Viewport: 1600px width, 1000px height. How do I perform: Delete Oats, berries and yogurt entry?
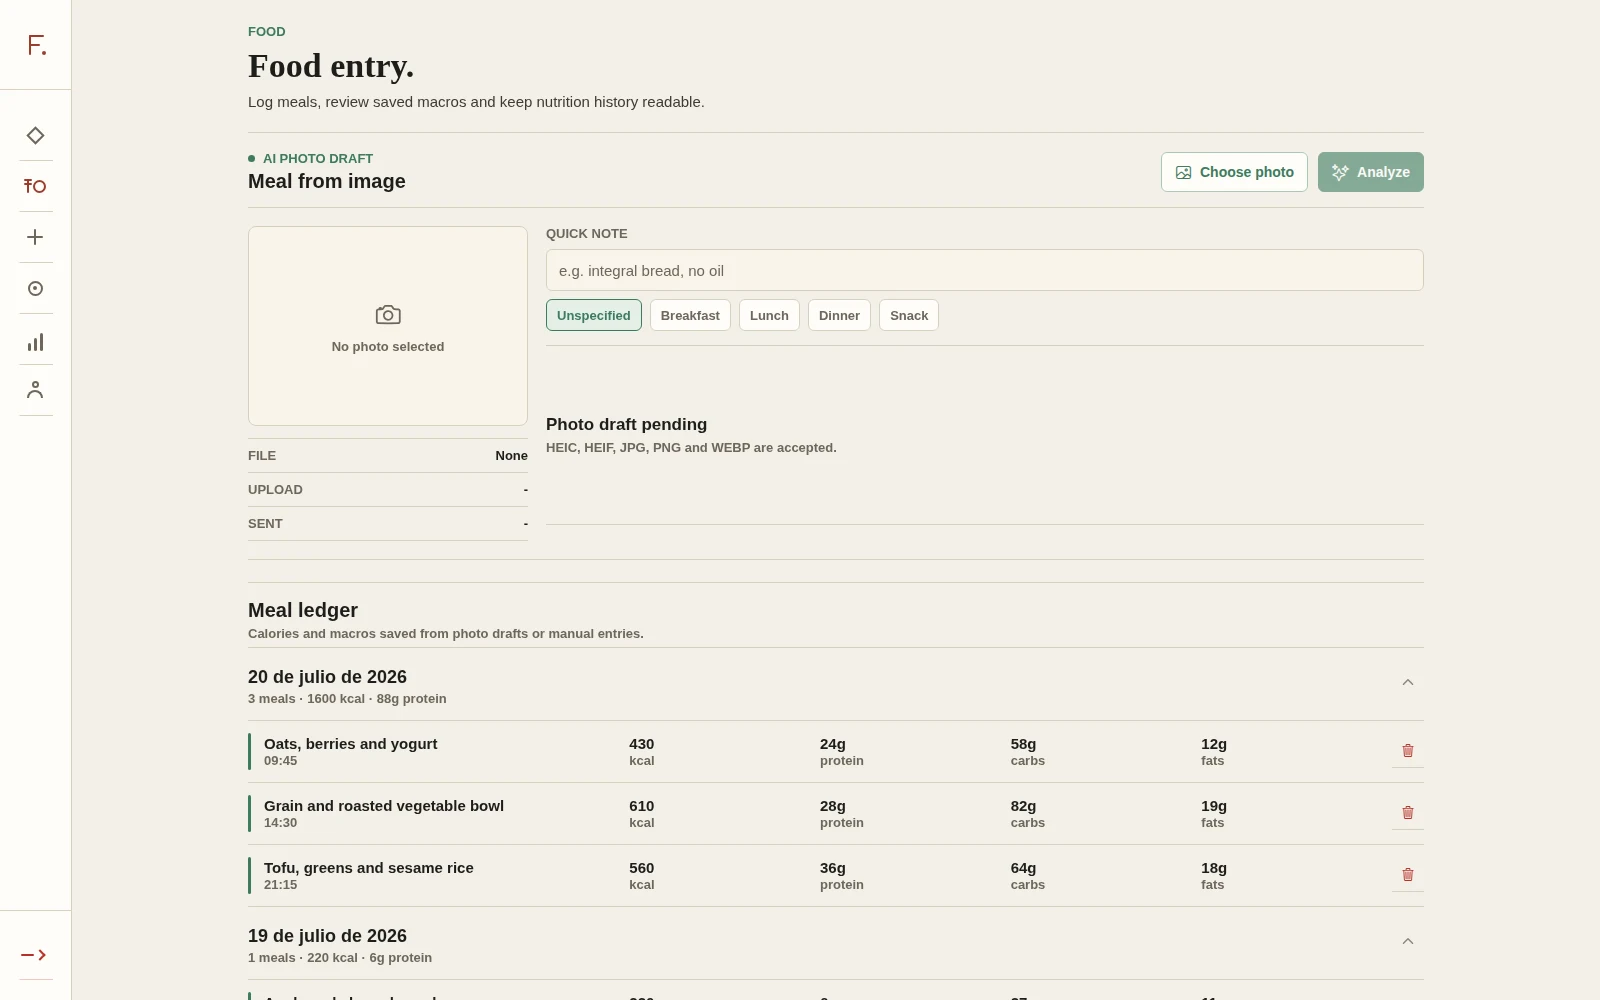[1408, 751]
